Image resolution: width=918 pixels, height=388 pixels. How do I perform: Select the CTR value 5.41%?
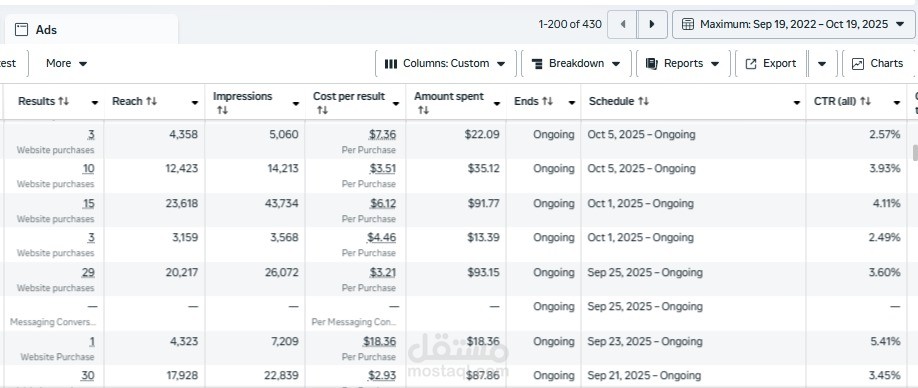[885, 341]
